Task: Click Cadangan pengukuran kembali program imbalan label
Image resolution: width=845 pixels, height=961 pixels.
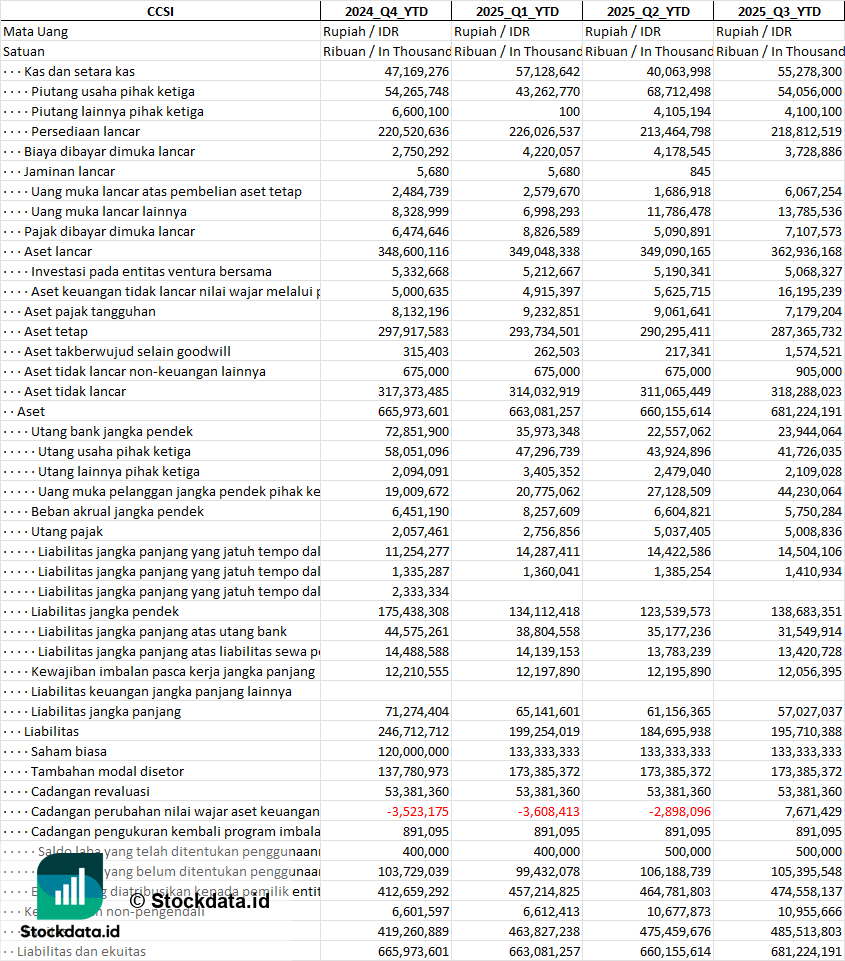Action: point(175,832)
